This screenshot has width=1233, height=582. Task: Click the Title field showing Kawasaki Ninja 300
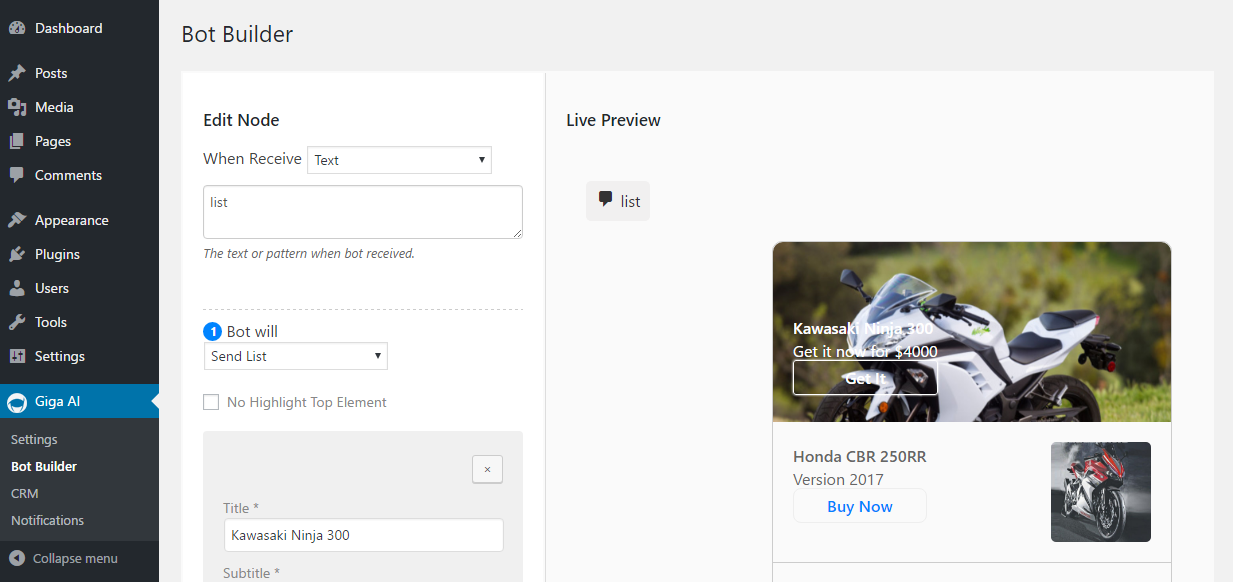(x=363, y=535)
